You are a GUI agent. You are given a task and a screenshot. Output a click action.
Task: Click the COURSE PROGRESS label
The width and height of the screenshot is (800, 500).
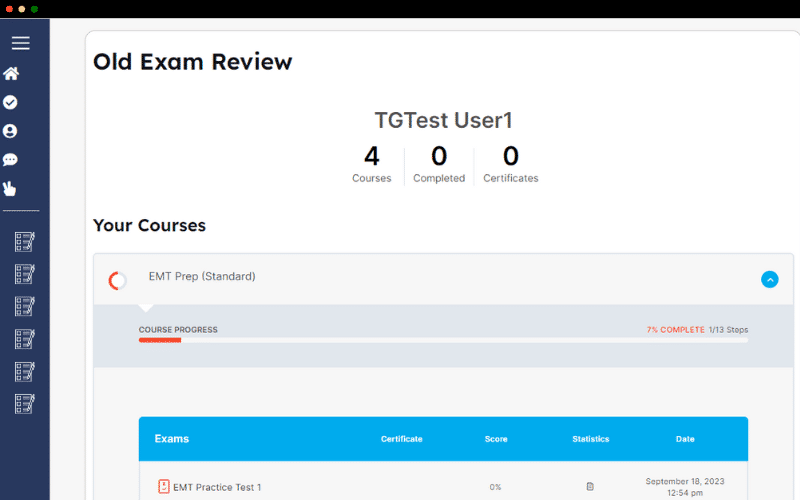(178, 330)
